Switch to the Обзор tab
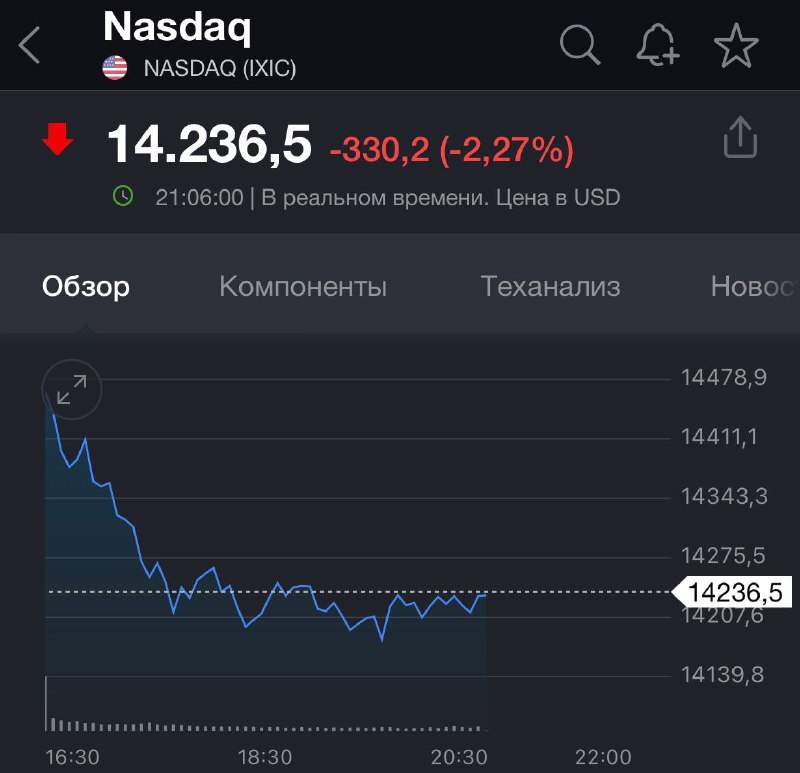800x773 pixels. pos(86,287)
